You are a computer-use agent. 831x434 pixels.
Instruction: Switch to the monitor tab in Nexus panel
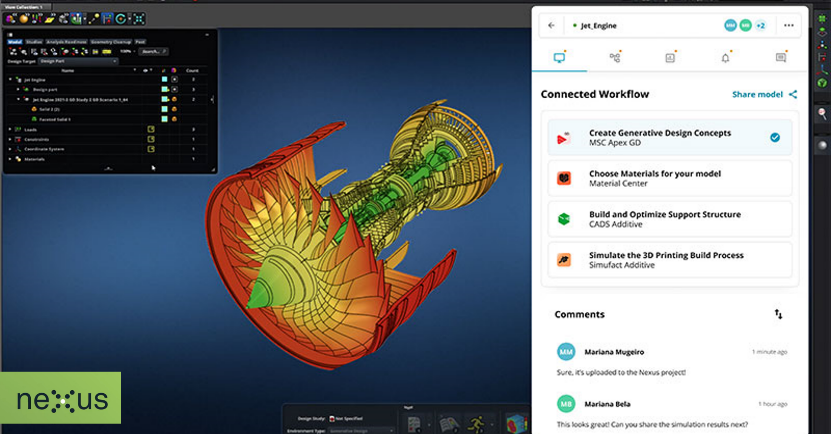click(559, 57)
